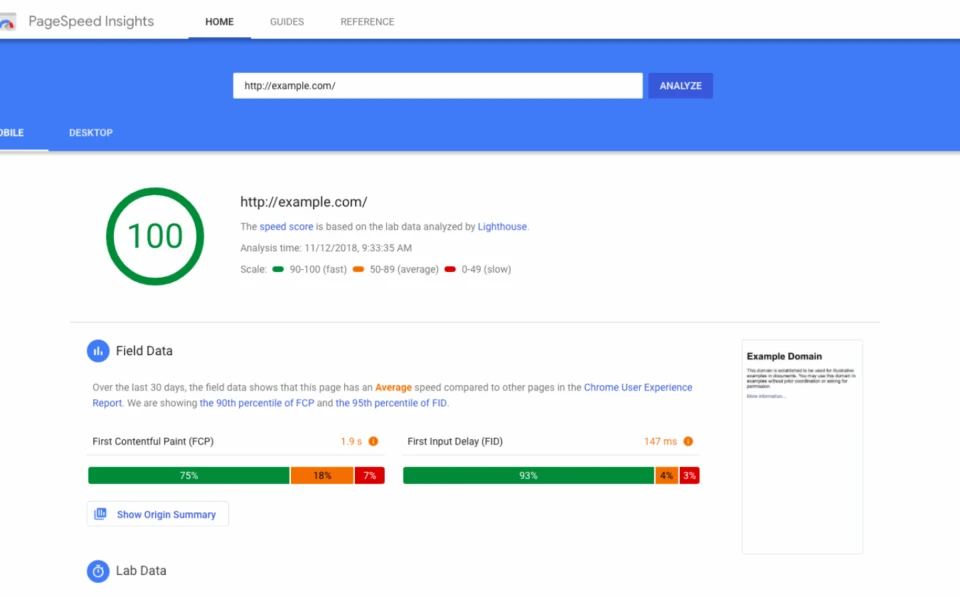Click the green 90-100 (fast) scale marker
The height and width of the screenshot is (597, 960).
pos(278,269)
